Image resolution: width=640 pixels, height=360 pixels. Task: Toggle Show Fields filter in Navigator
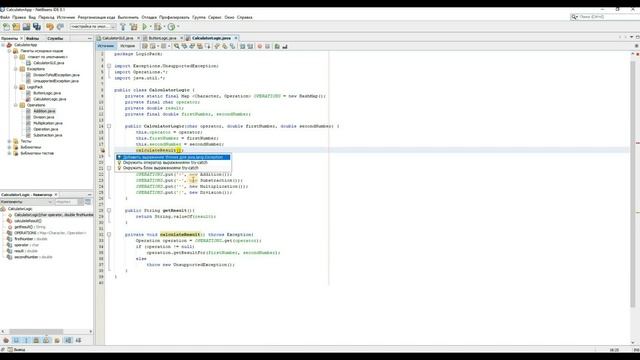[16, 340]
